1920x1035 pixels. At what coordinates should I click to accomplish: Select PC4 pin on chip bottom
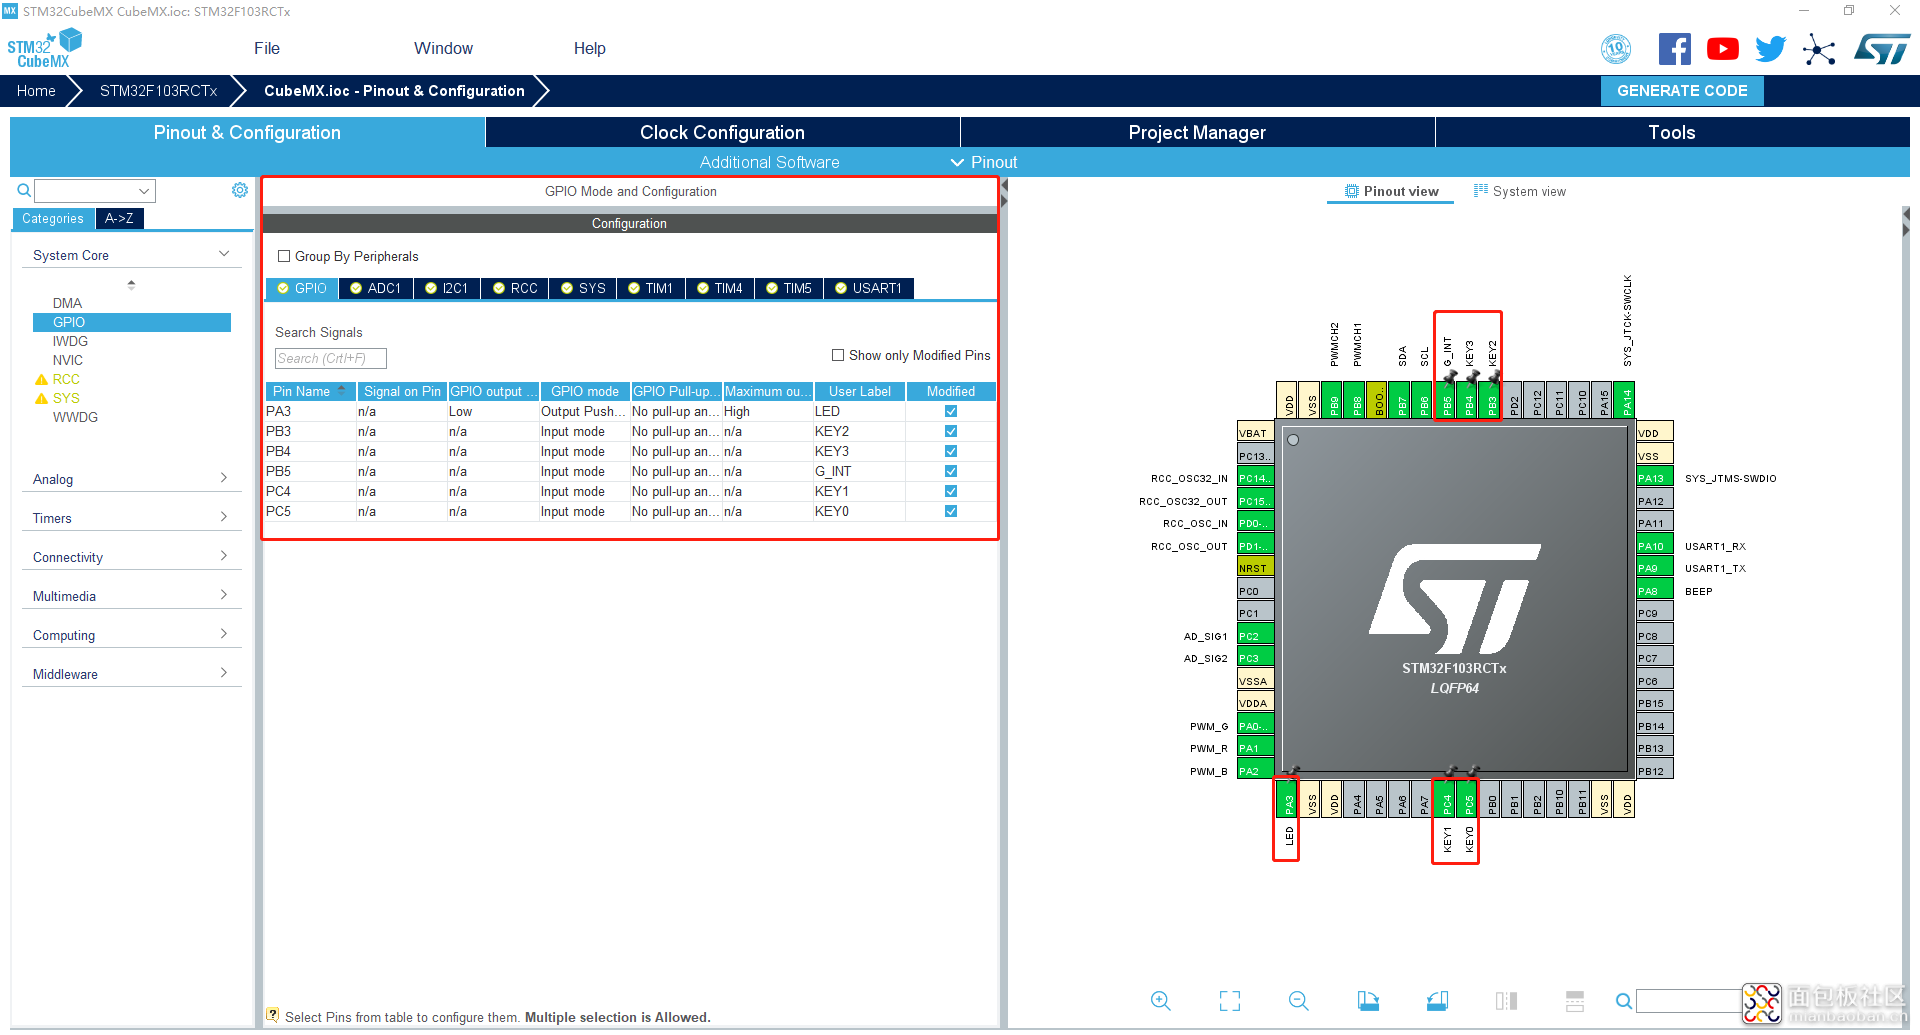[1446, 800]
